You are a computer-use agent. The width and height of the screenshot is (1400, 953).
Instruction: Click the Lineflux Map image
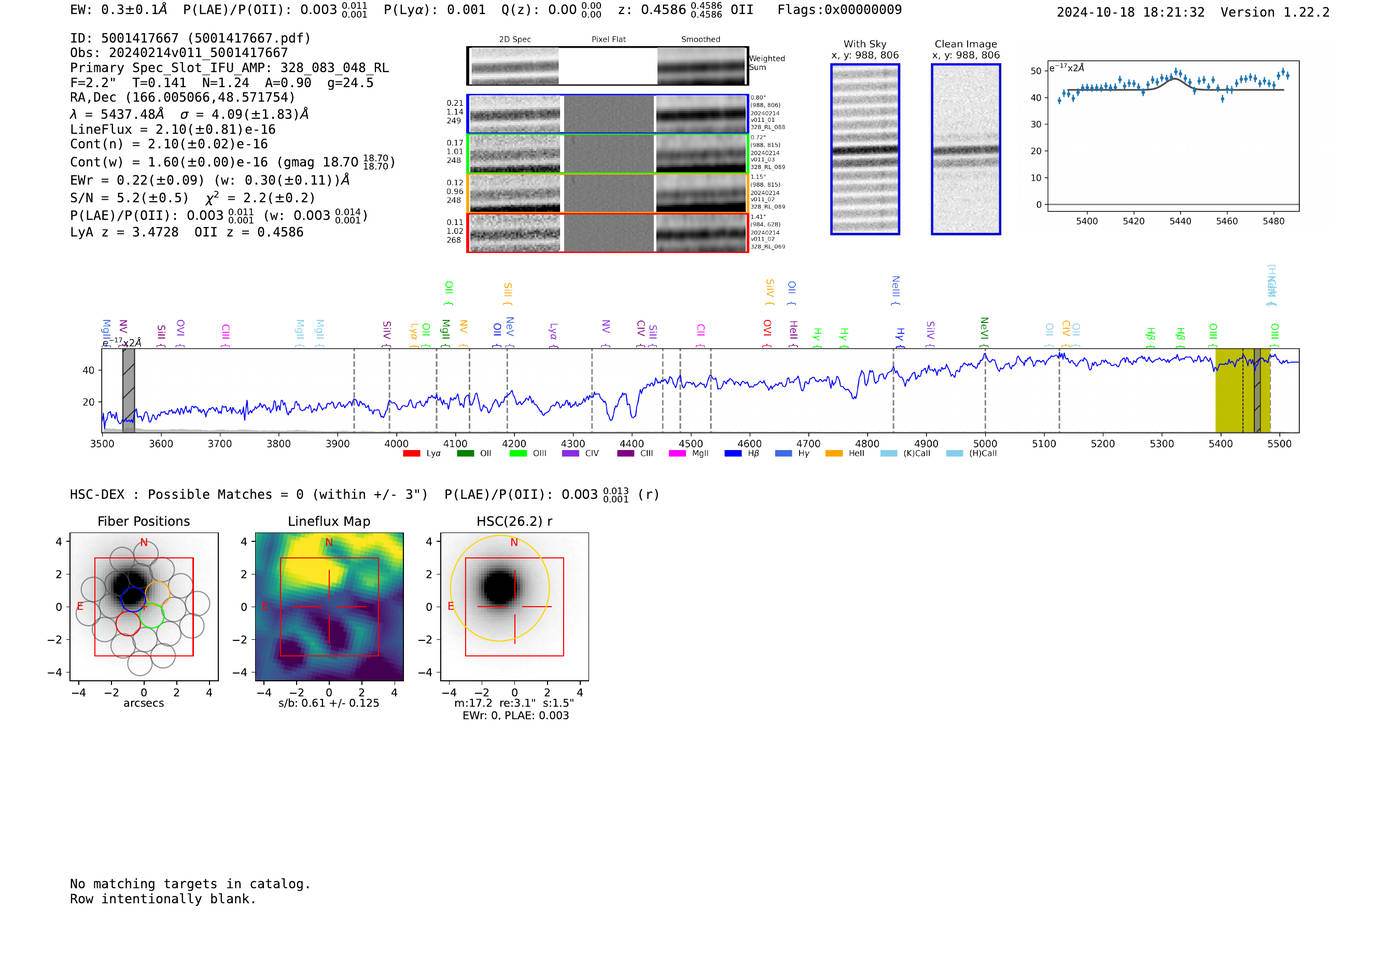[329, 606]
